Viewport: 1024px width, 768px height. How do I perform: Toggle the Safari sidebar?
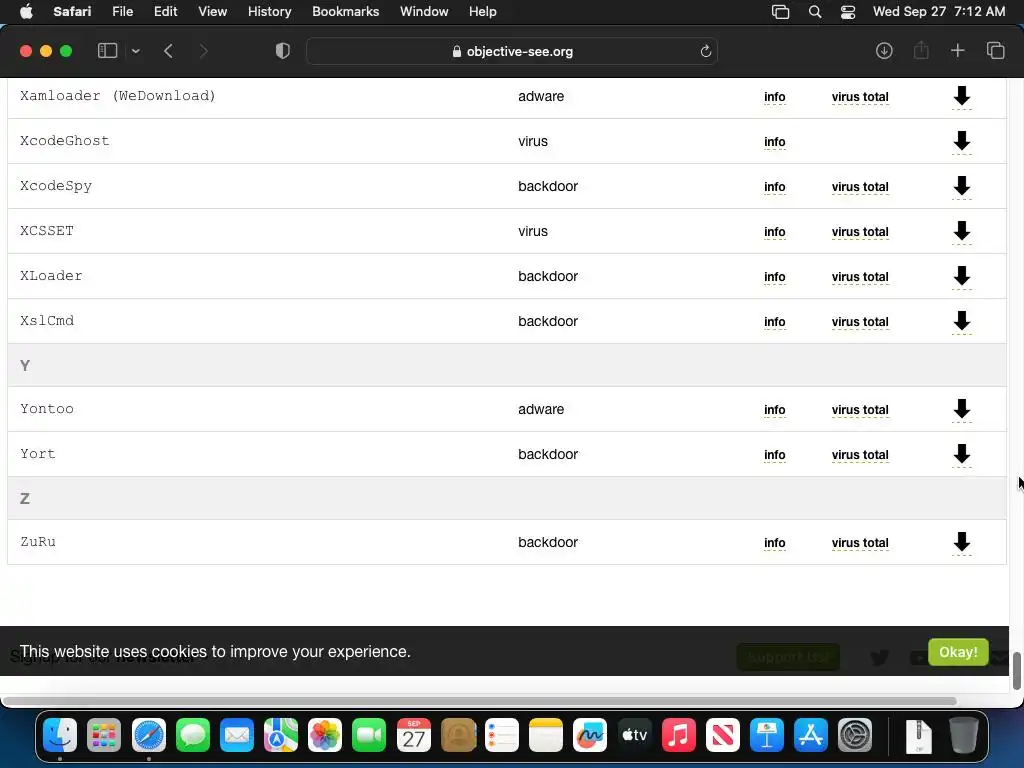click(107, 51)
